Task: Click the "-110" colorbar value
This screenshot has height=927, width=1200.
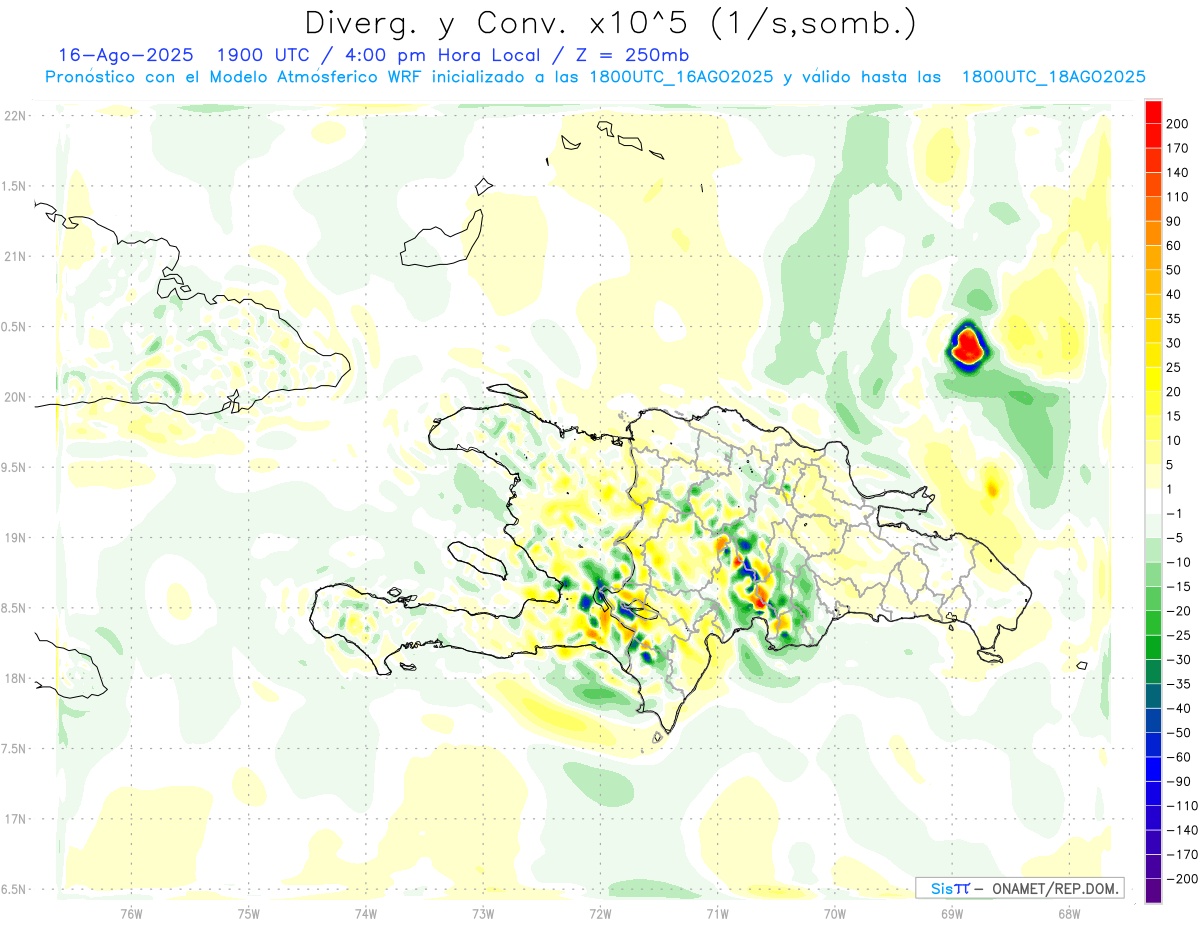Action: click(1182, 806)
